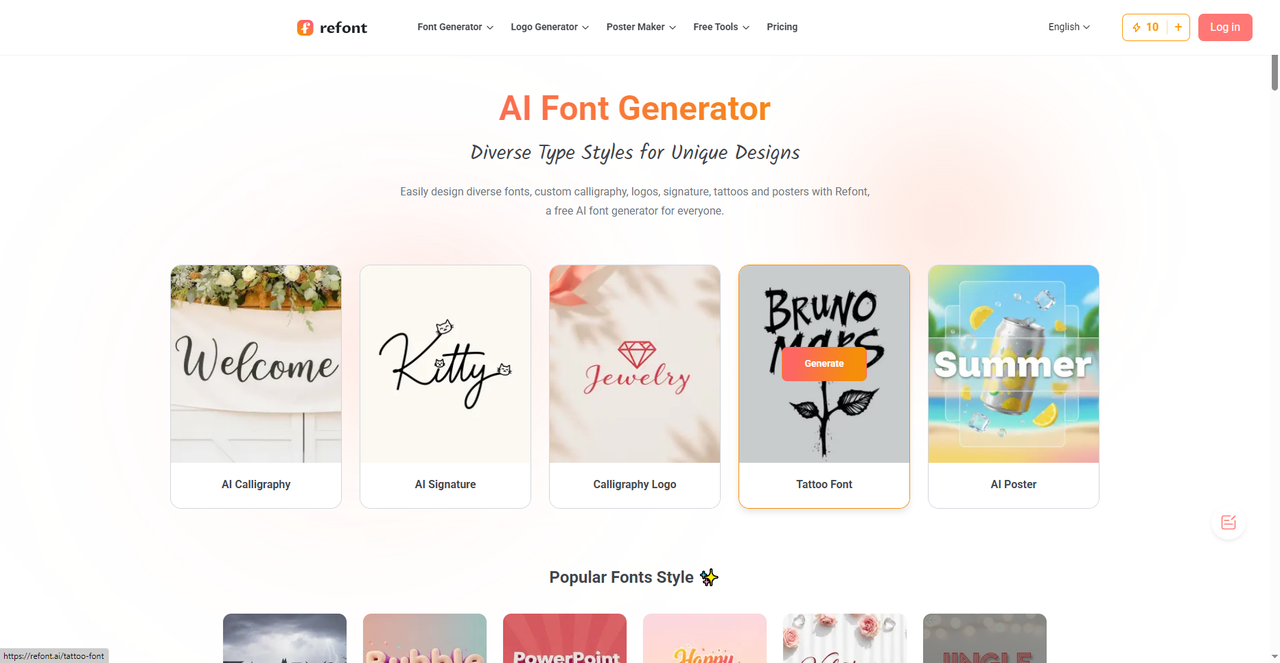
Task: Open the AI Signature Kitty card
Action: click(445, 386)
